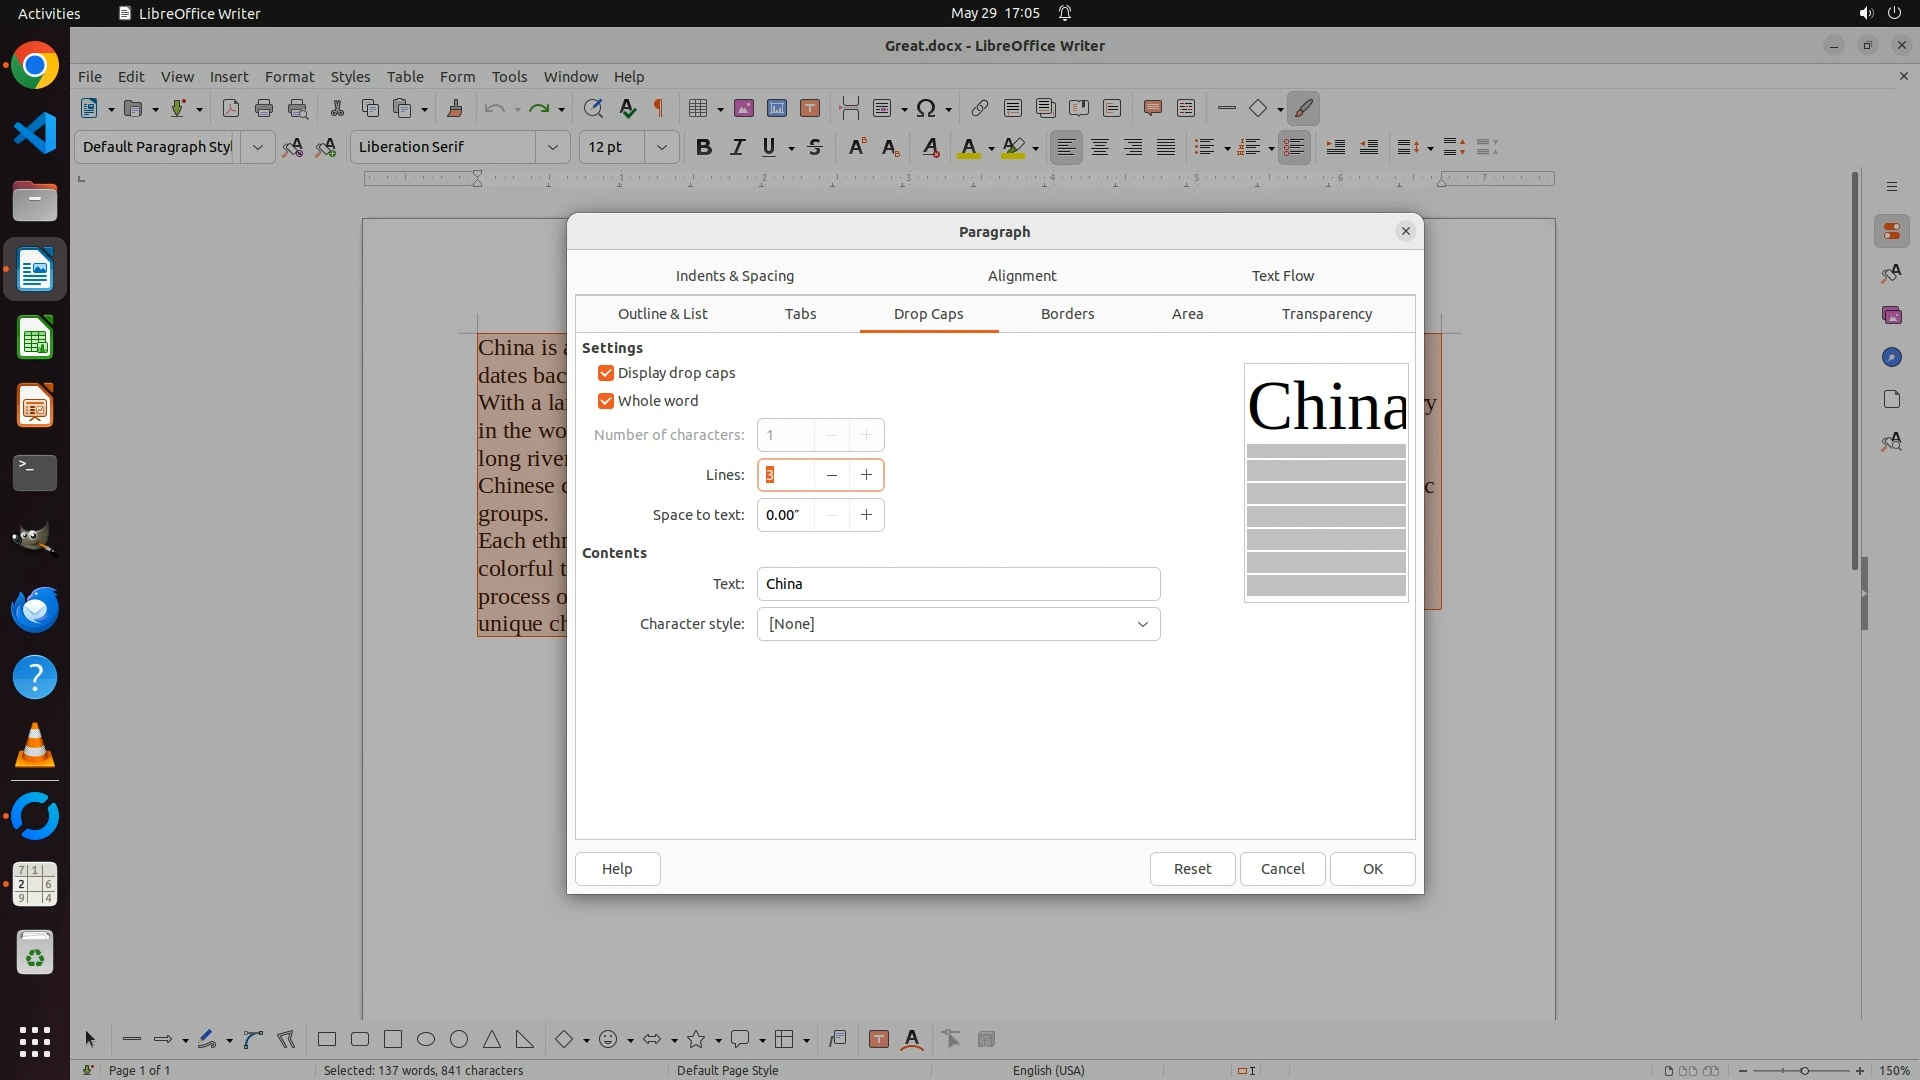The height and width of the screenshot is (1080, 1920).
Task: Click the Reset button
Action: pos(1192,869)
